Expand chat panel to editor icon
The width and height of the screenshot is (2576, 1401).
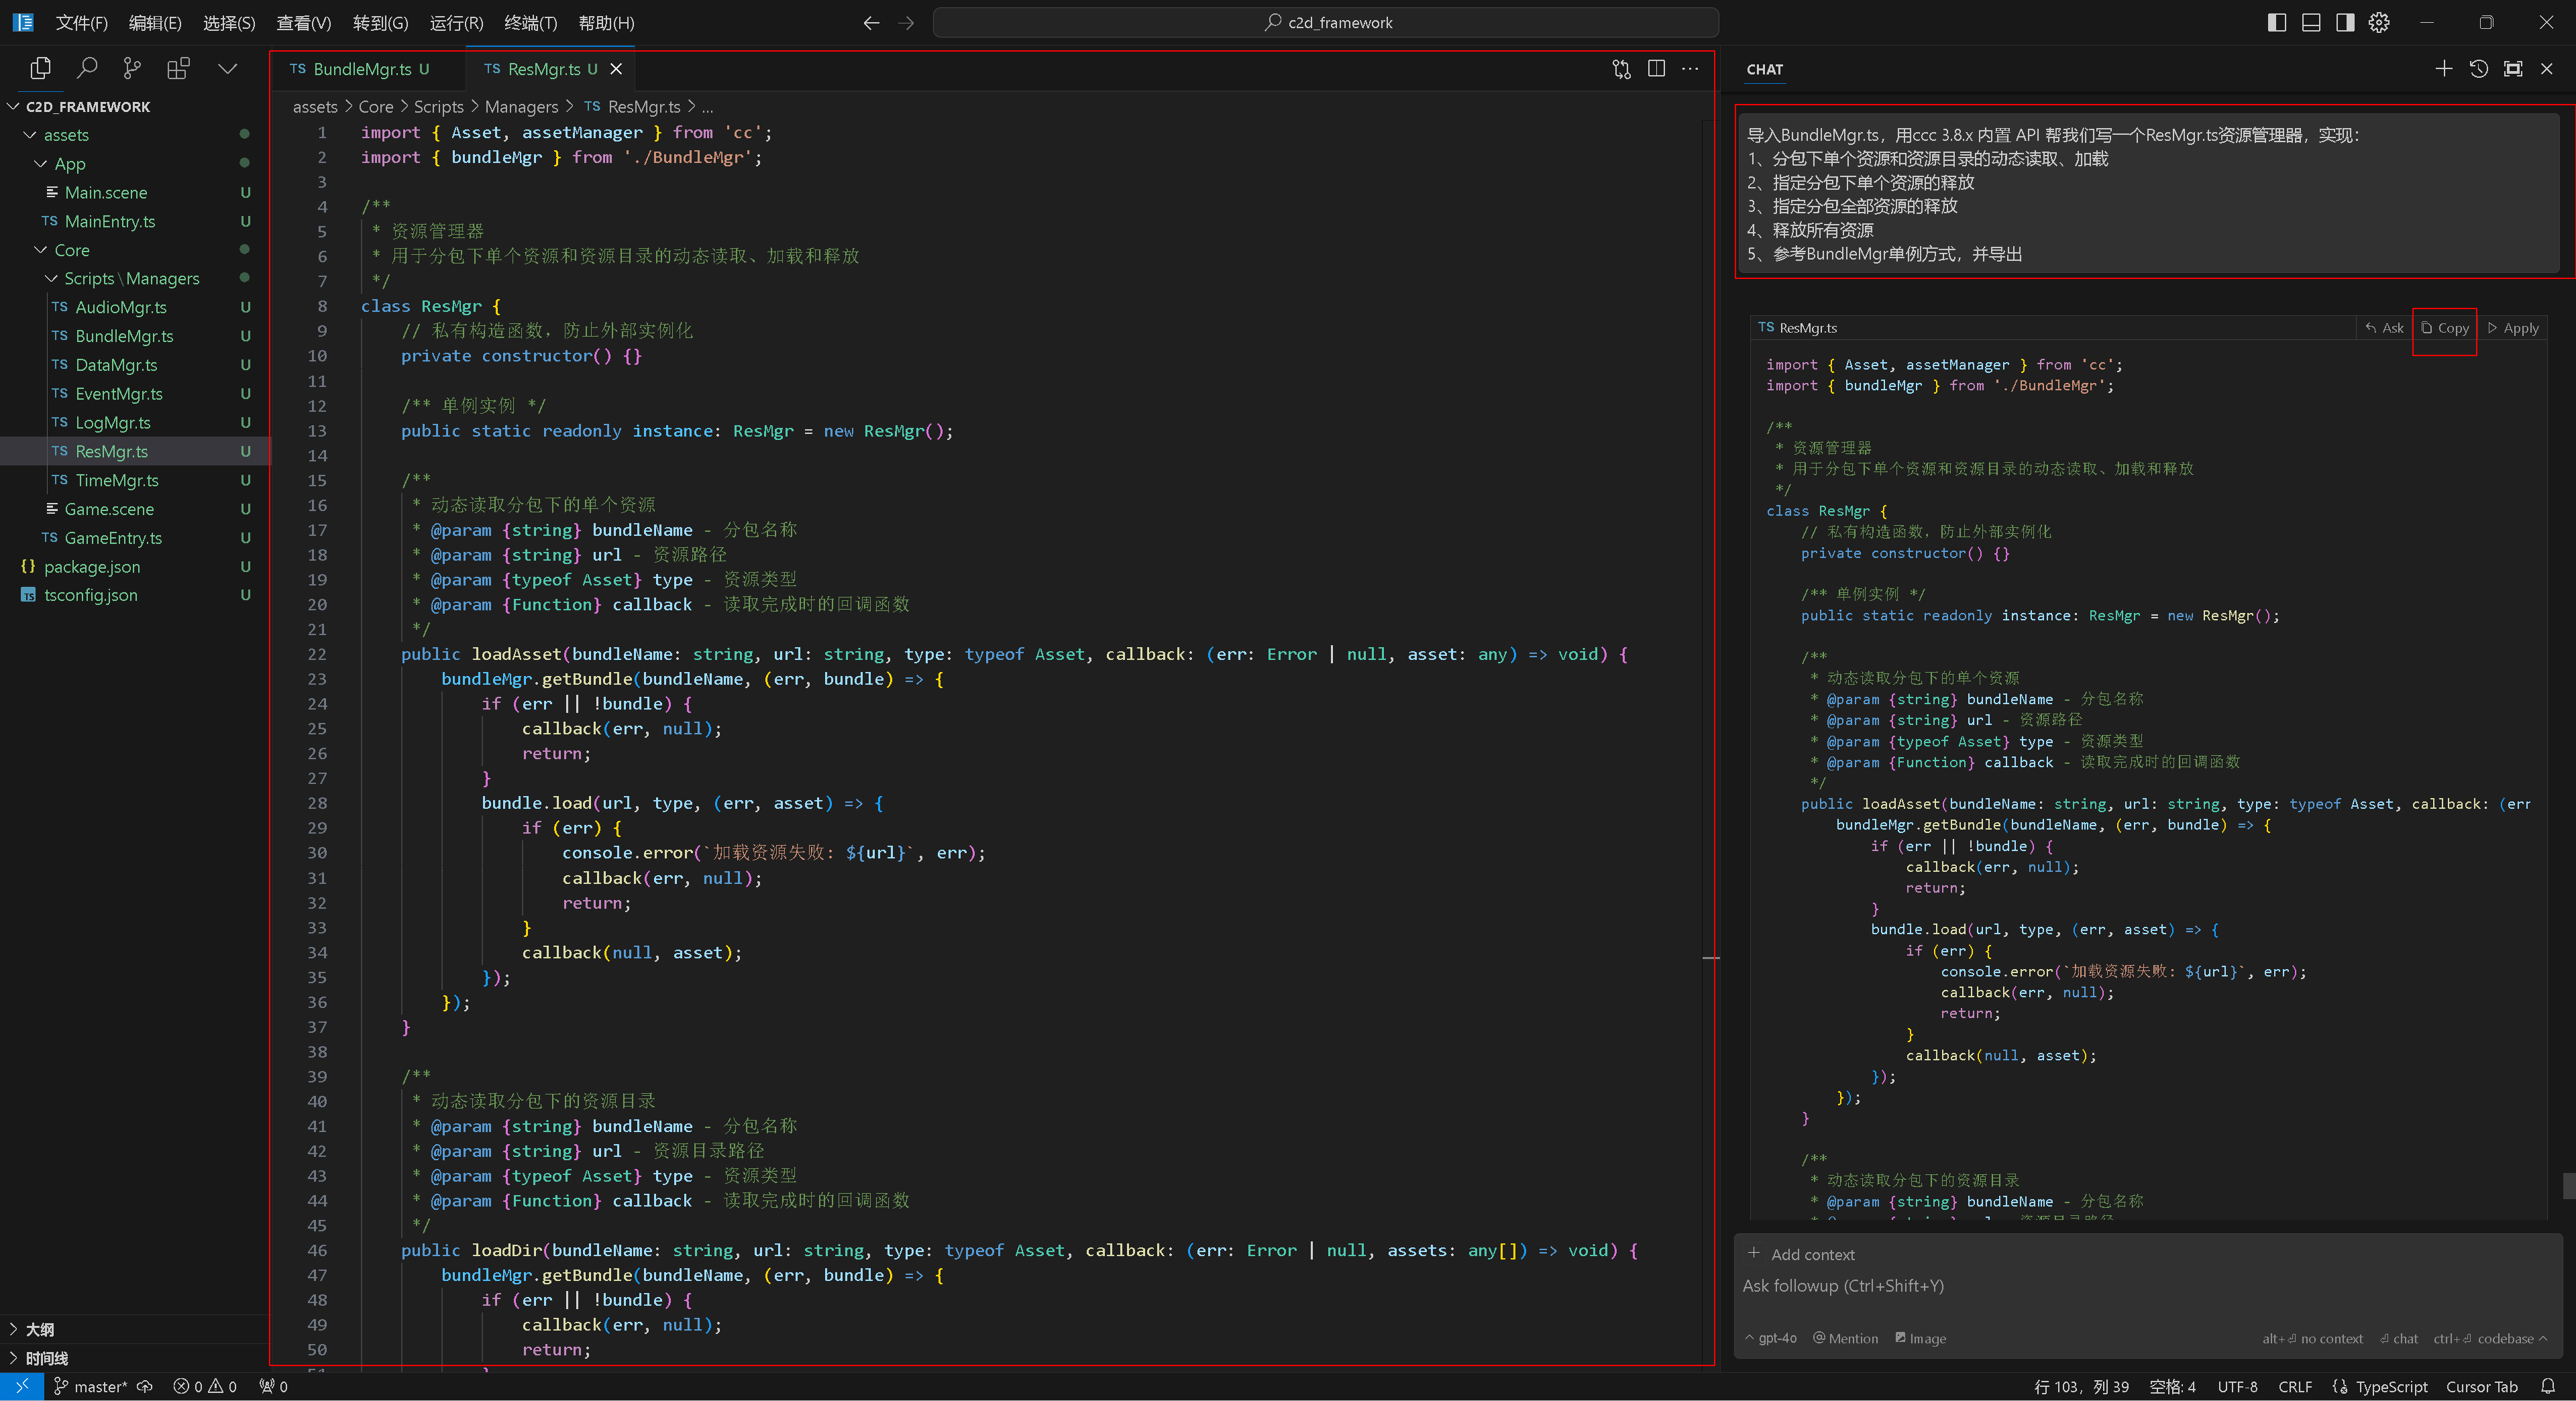coord(2513,68)
